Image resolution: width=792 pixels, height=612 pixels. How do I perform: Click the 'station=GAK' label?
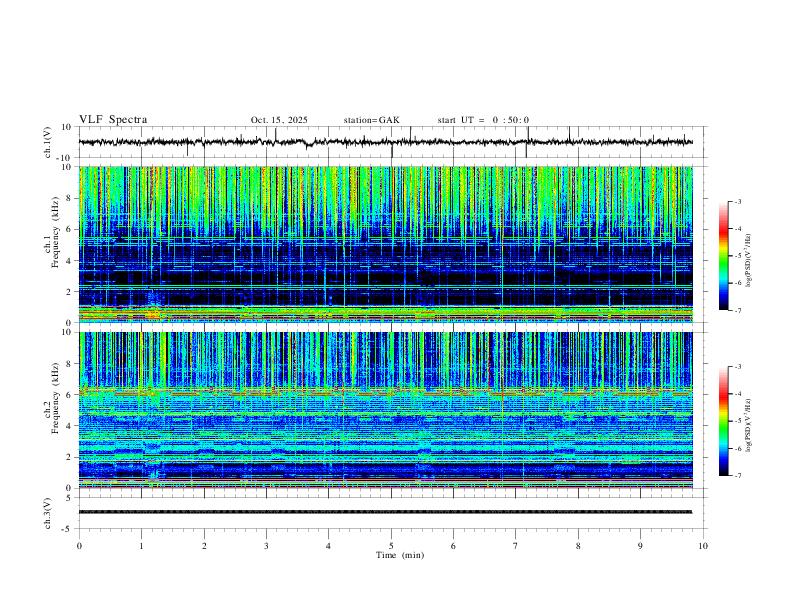[371, 120]
